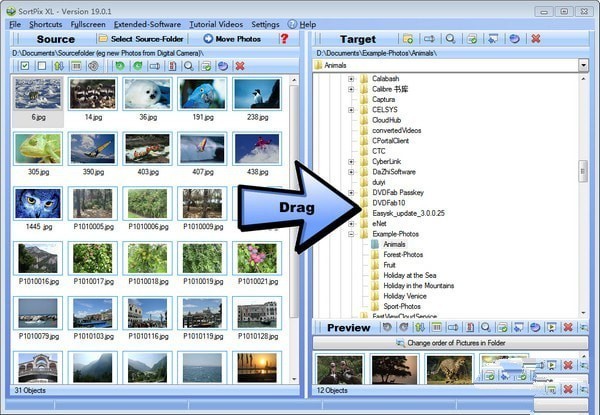Click the red delete icon in Source toolbar
Screen dimensions: 600x415
coord(239,65)
